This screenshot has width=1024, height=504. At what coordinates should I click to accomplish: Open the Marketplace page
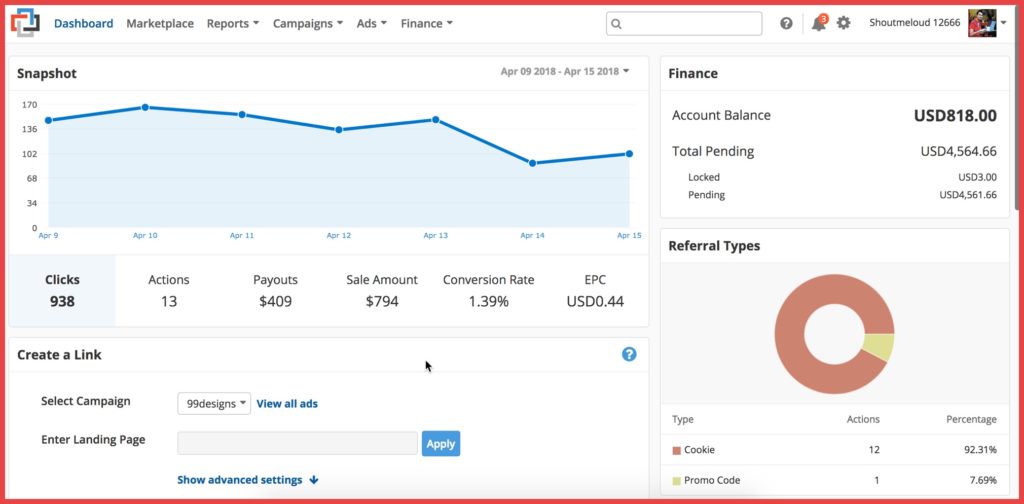click(160, 24)
